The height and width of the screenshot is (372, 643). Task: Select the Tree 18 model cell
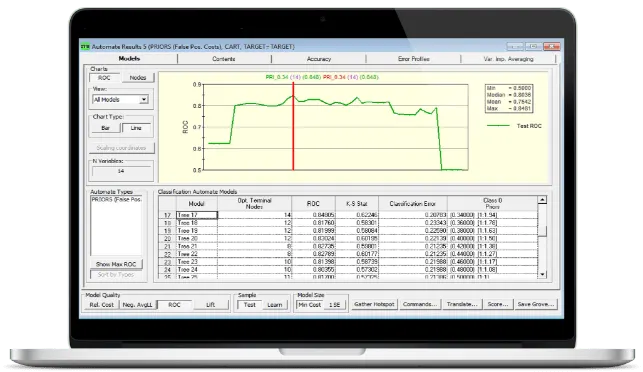tap(197, 223)
